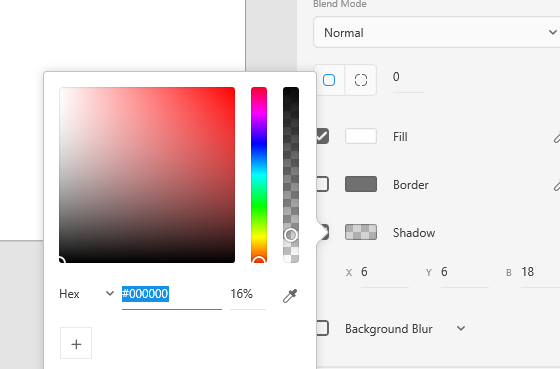This screenshot has width=560, height=369.
Task: Click the alpha opacity slider handle
Action: point(291,235)
